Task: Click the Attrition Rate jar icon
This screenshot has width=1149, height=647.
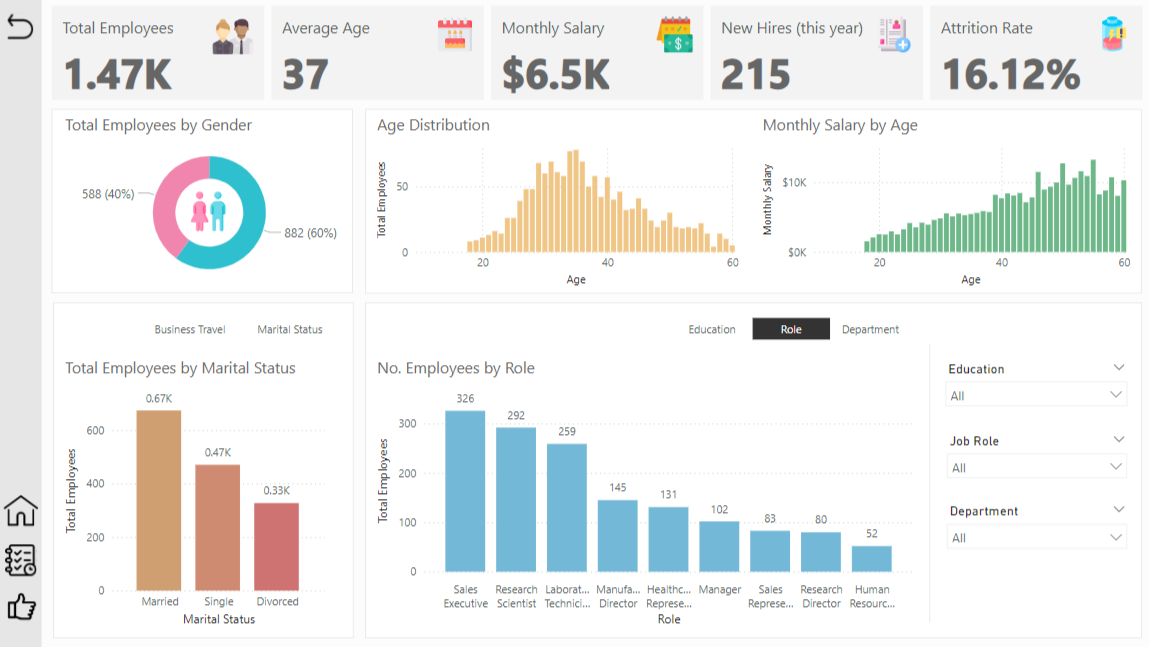Action: pyautogui.click(x=1112, y=34)
